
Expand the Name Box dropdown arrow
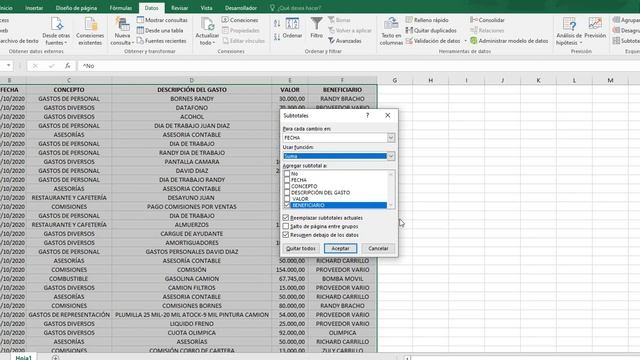pos(8,65)
